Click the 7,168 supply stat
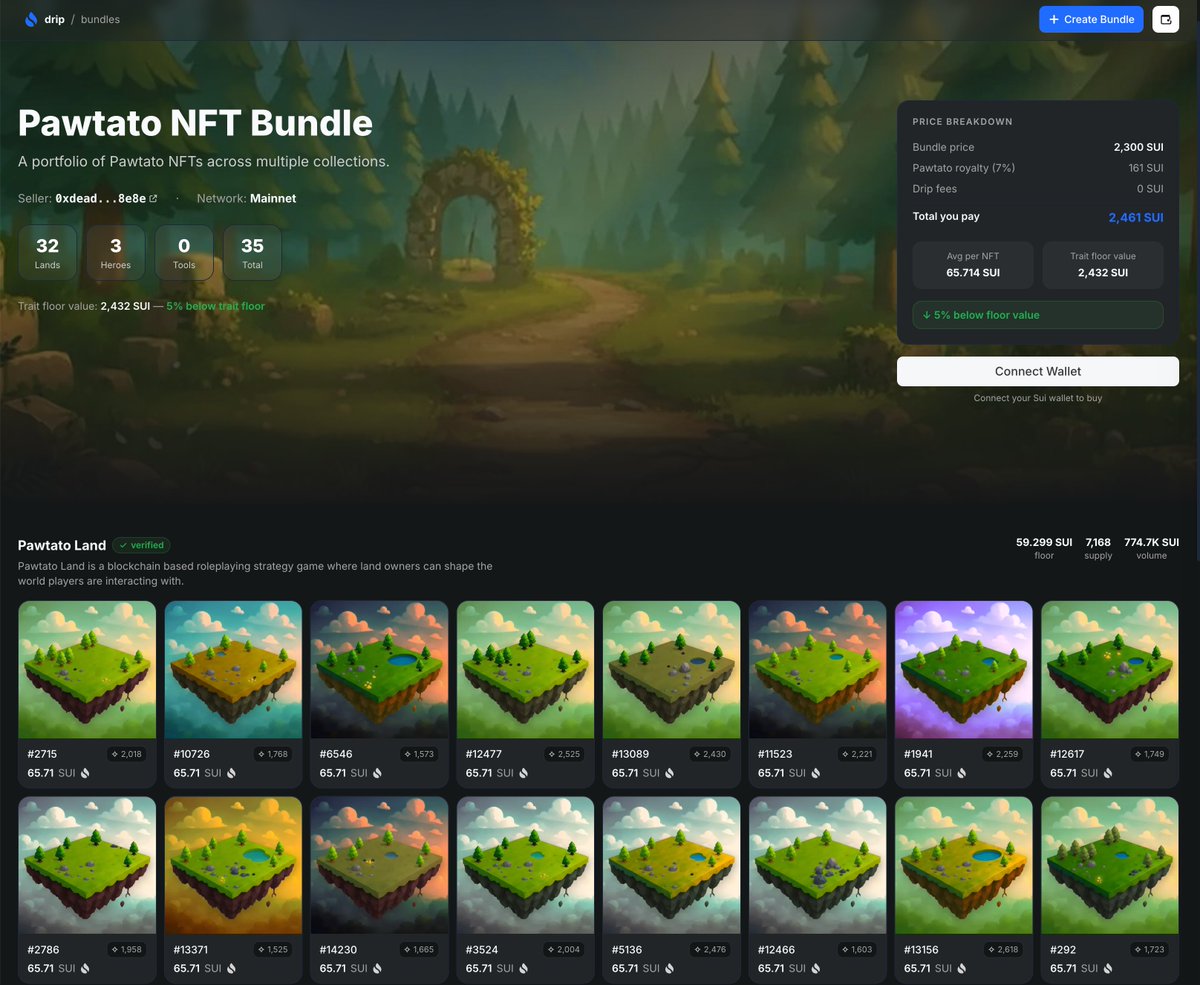The image size is (1200, 985). point(1098,548)
